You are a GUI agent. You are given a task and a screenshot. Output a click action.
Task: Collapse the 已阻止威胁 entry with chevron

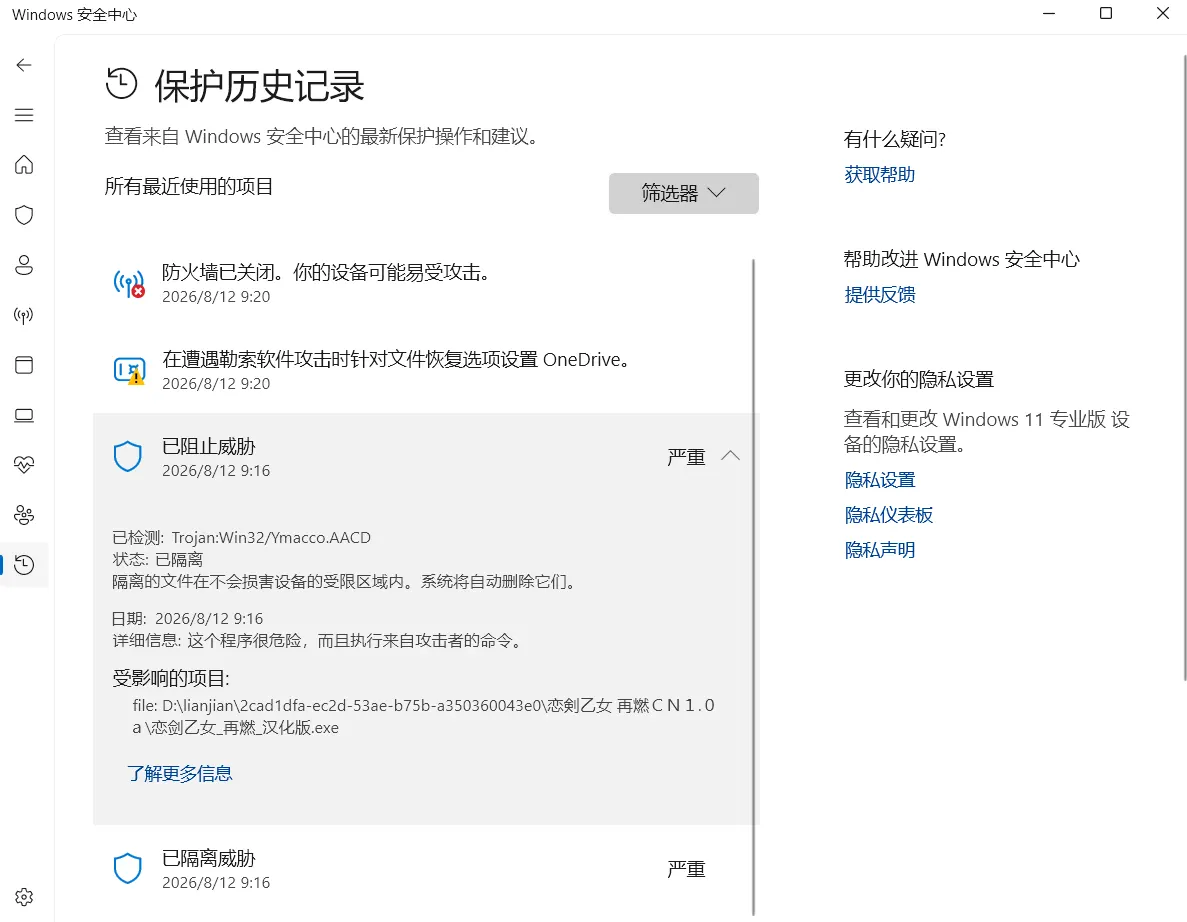731,456
